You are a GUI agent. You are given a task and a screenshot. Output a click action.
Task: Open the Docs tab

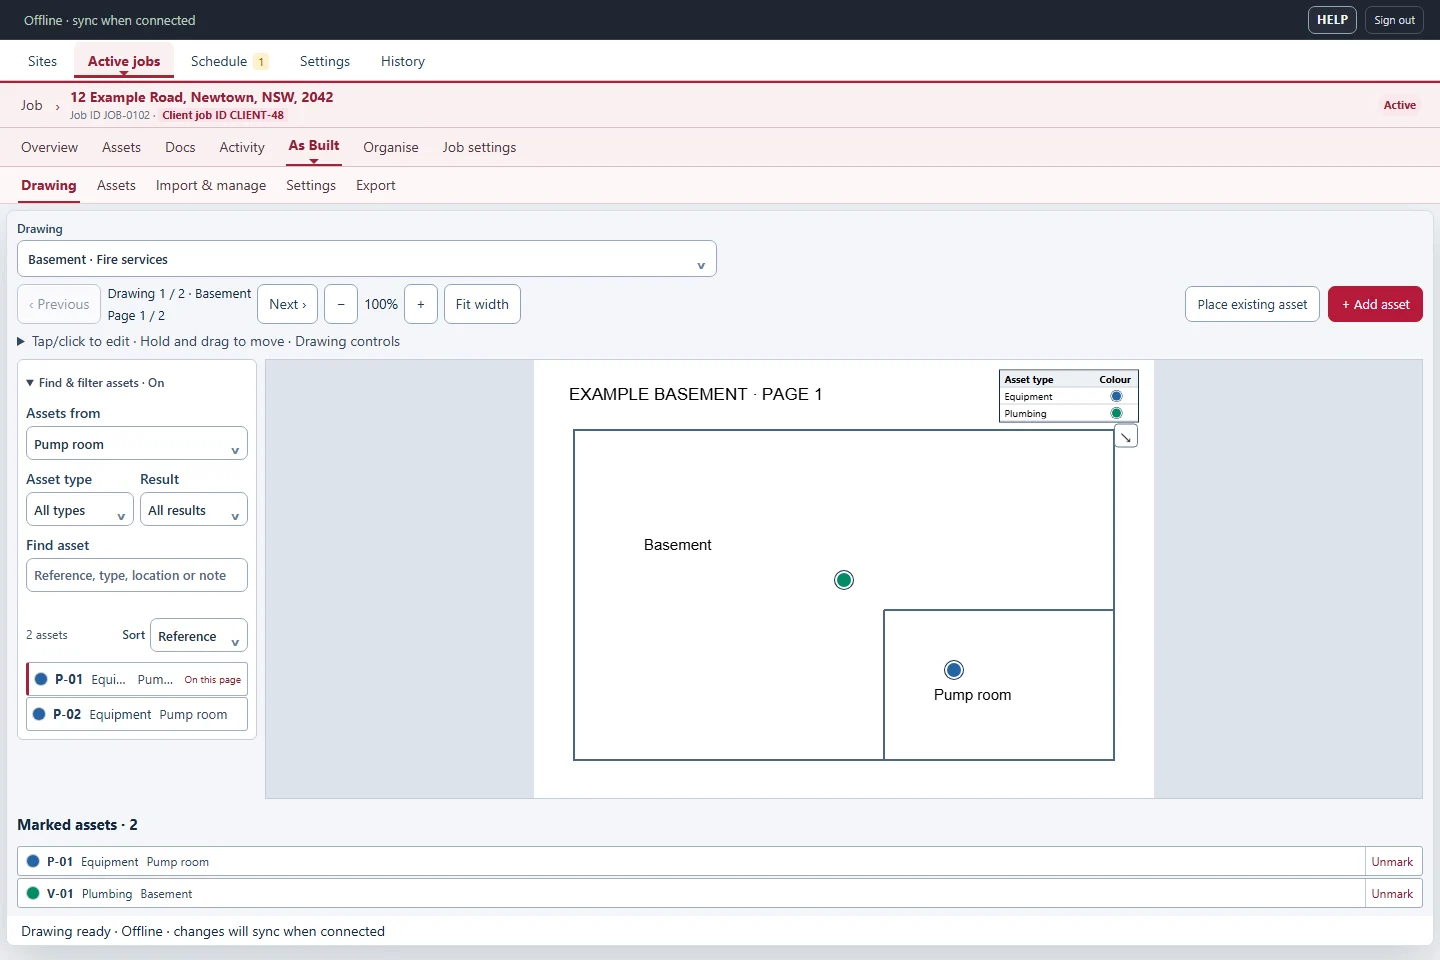click(180, 147)
